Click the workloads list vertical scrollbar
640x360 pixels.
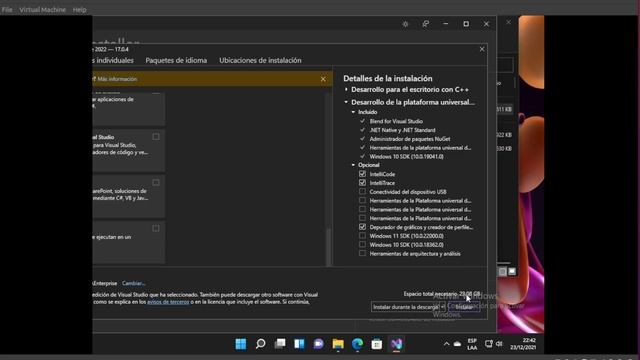pos(329,247)
